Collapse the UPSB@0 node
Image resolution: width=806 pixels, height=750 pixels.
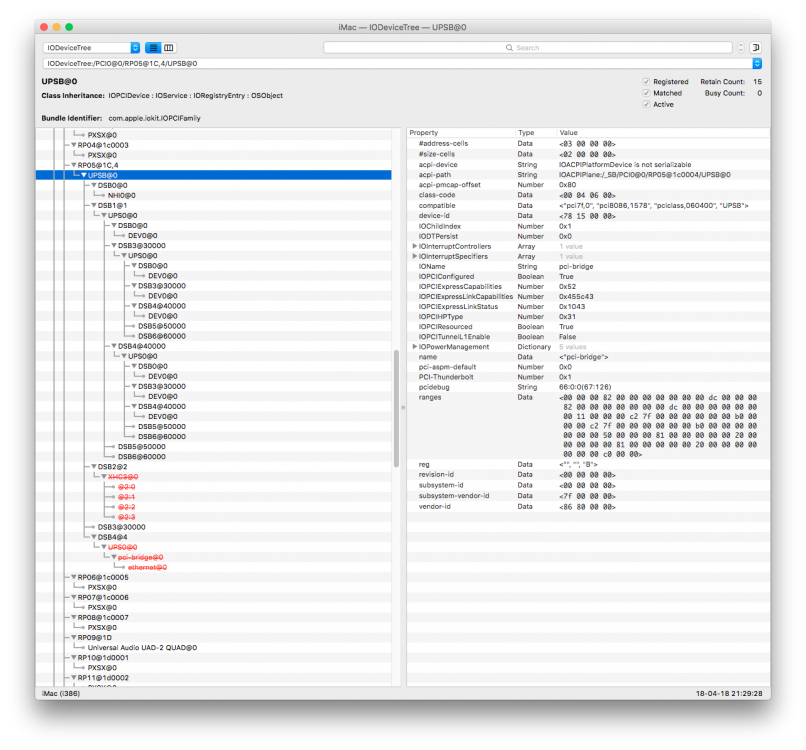click(84, 175)
